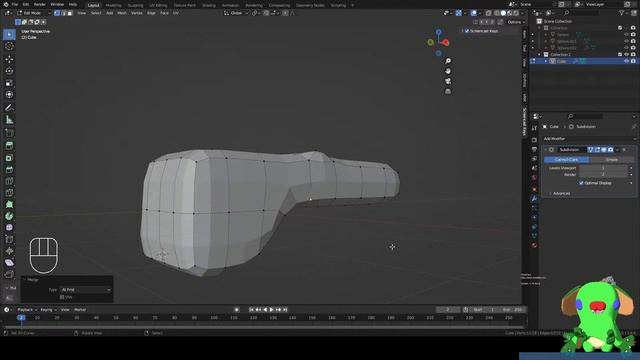Select the Annotate tool

click(x=9, y=108)
